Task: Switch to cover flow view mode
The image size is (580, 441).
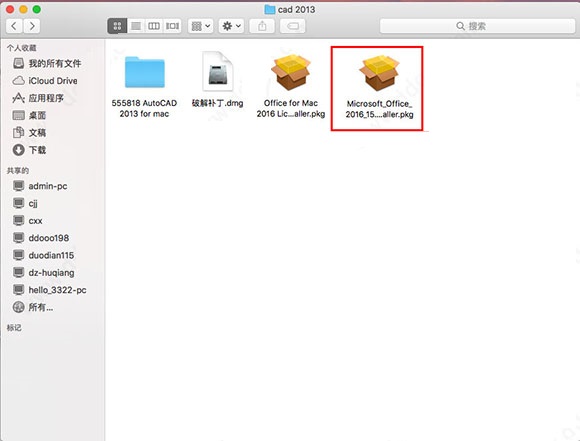Action: point(172,26)
